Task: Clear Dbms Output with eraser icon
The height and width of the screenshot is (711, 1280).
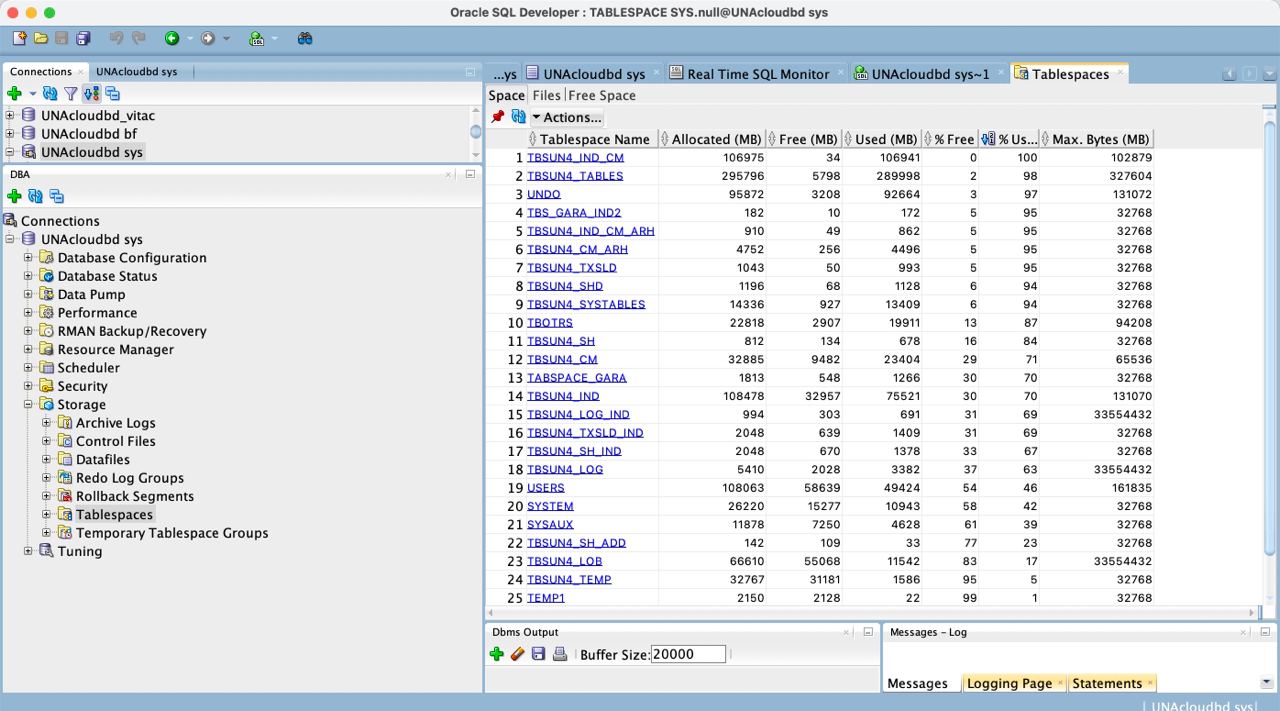Action: [517, 654]
